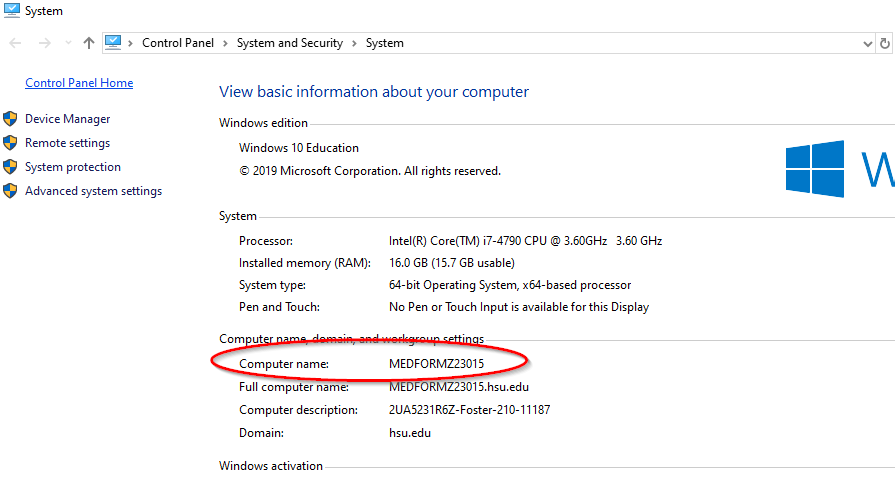
Task: Select the No Pen or Touch Input text
Action: pyautogui.click(x=519, y=307)
